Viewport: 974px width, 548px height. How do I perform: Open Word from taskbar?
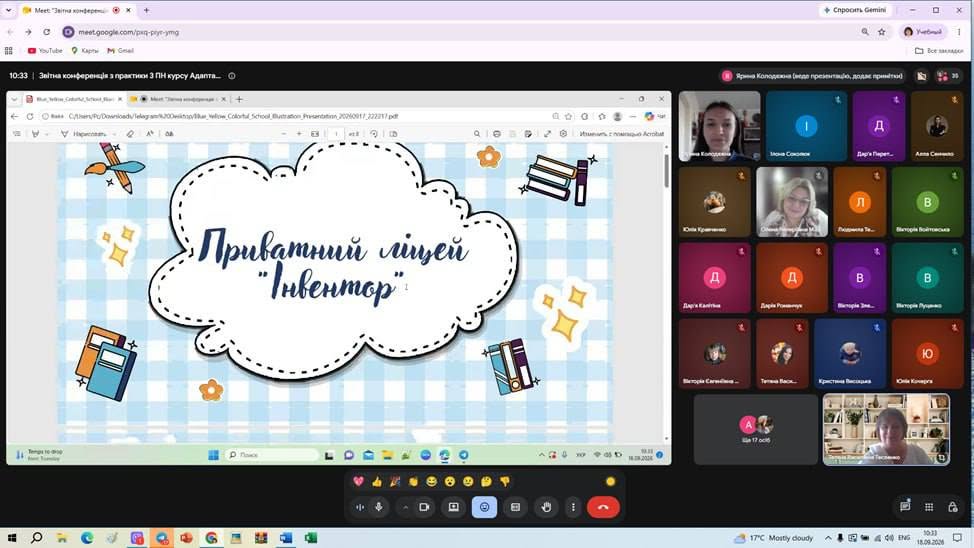coord(286,537)
